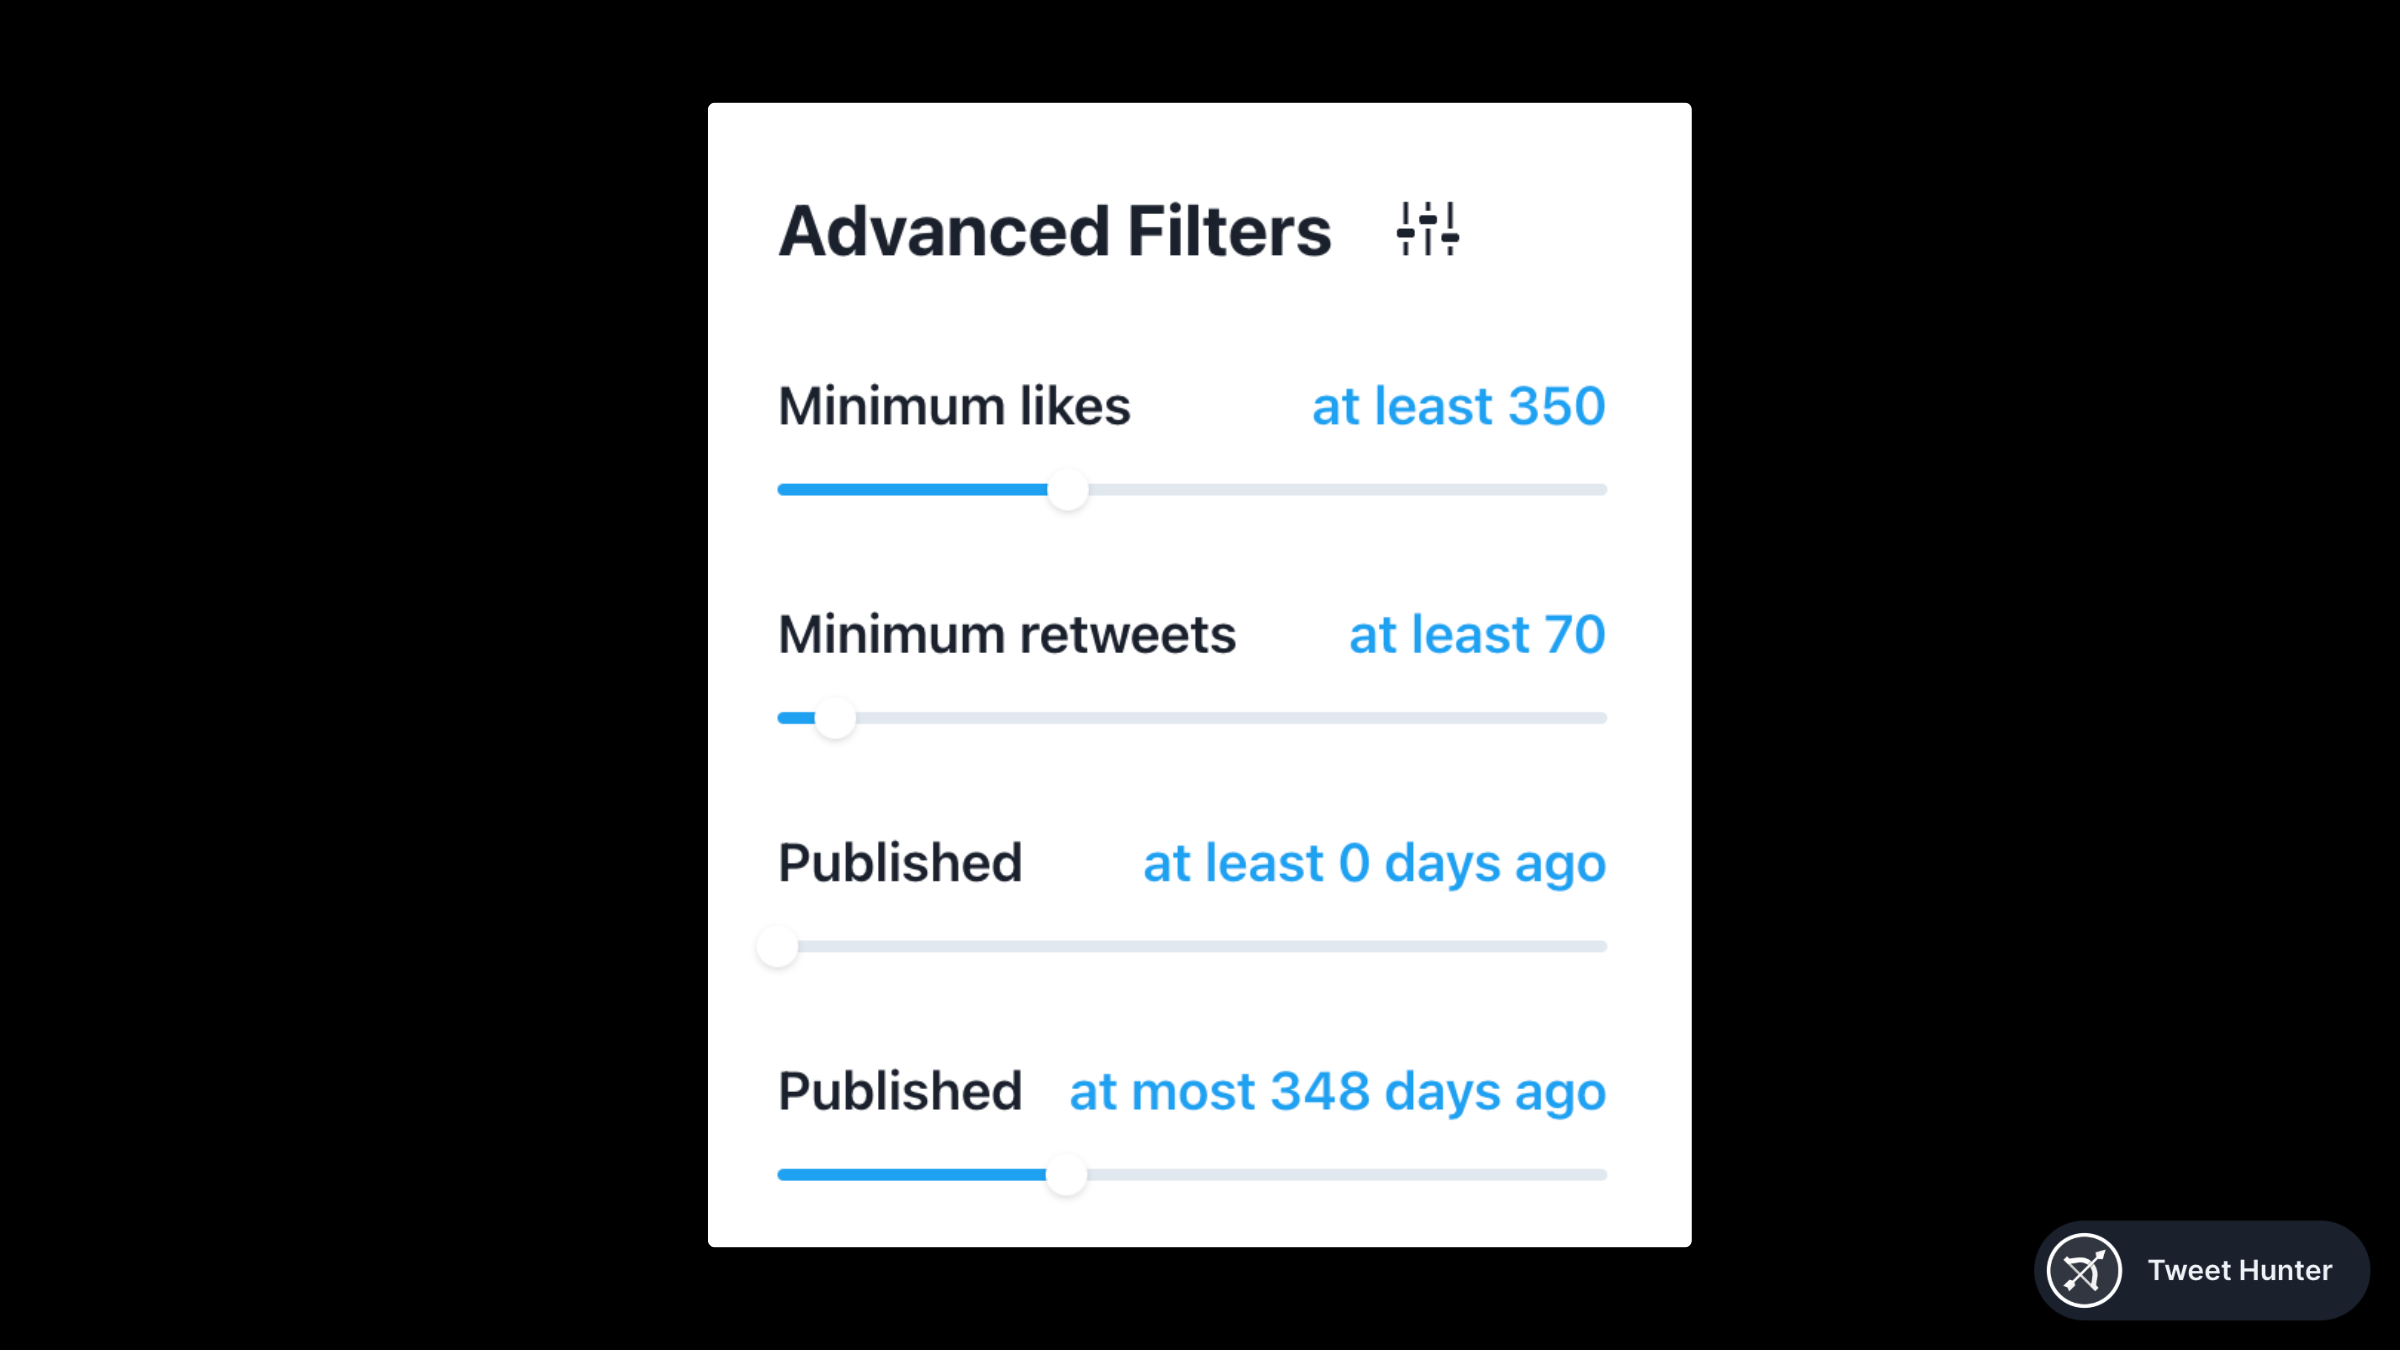The width and height of the screenshot is (2400, 1350).
Task: Select the Minimum retweets slider handle
Action: click(x=834, y=717)
